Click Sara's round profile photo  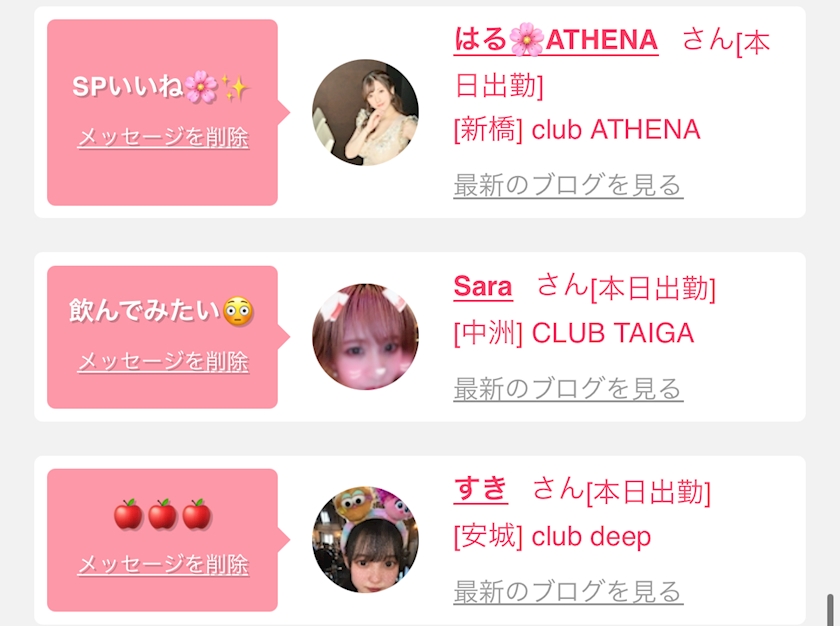(x=365, y=337)
